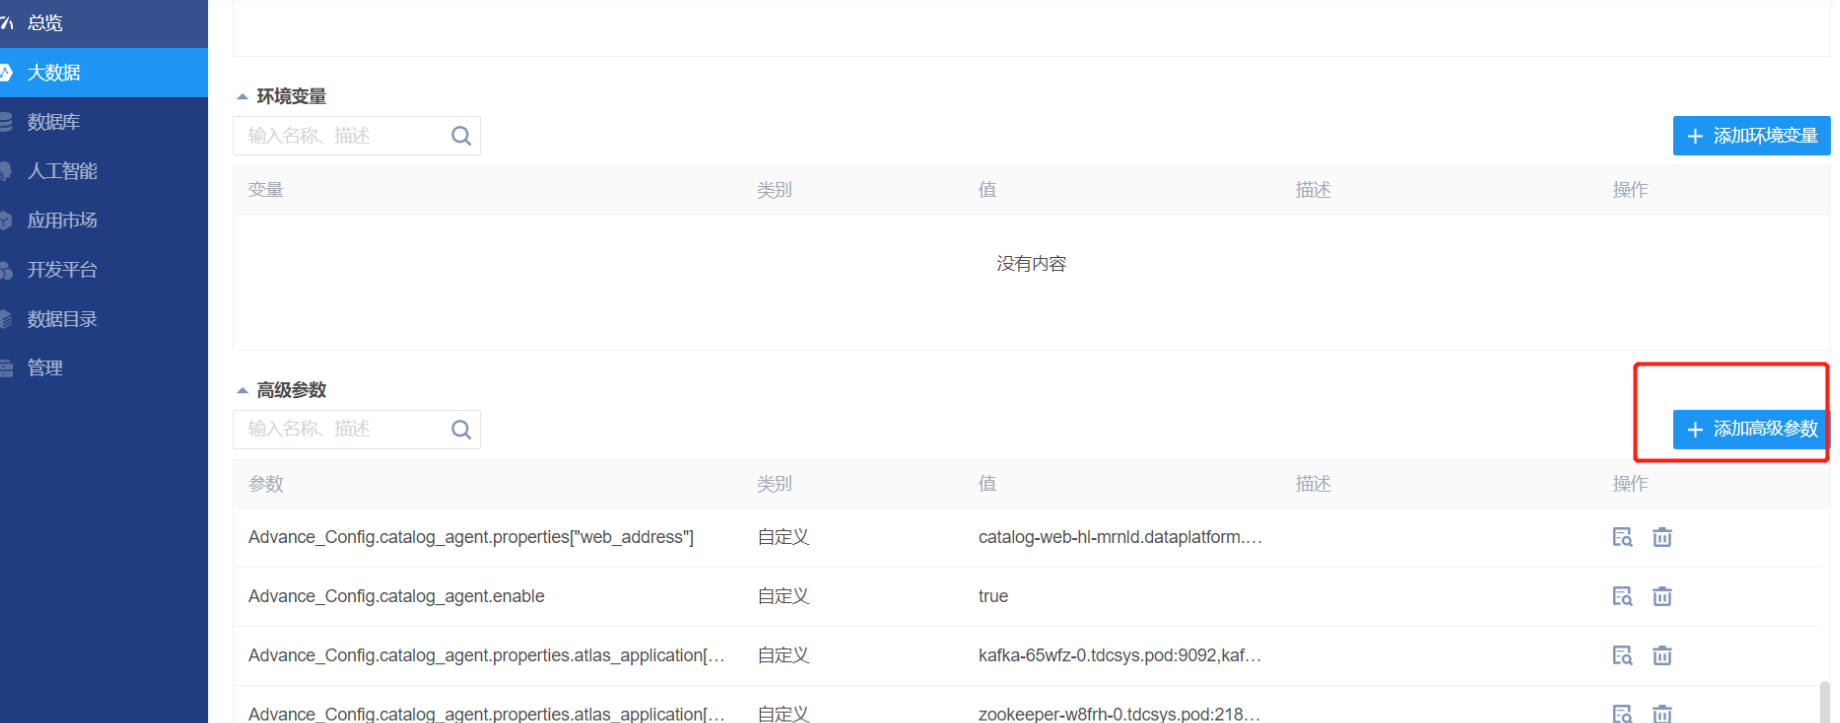Image resolution: width=1840 pixels, height=723 pixels.
Task: Focus the 环境变量 name search input
Action: [340, 136]
